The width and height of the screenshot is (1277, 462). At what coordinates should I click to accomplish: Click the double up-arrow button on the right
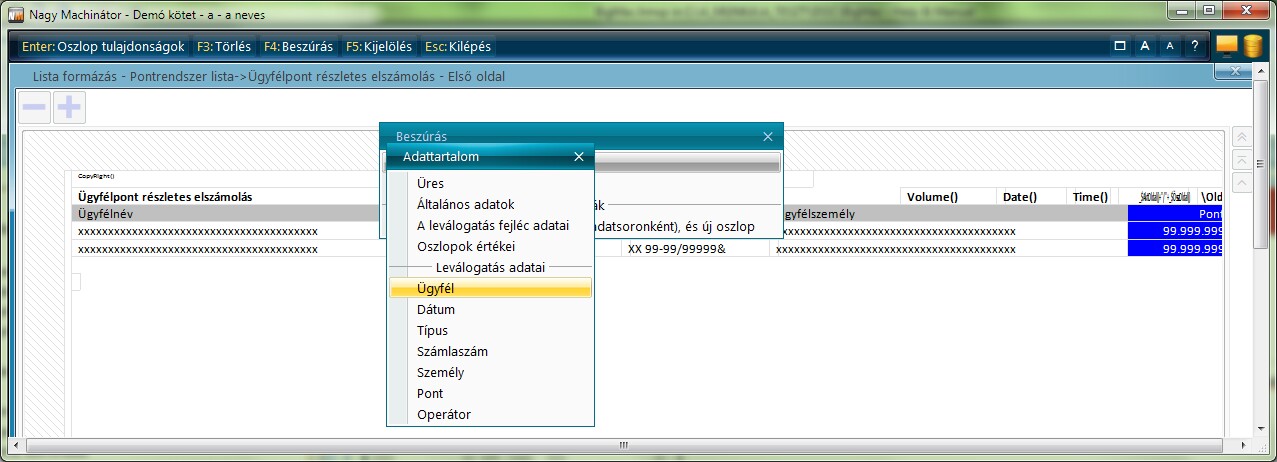tap(1241, 137)
